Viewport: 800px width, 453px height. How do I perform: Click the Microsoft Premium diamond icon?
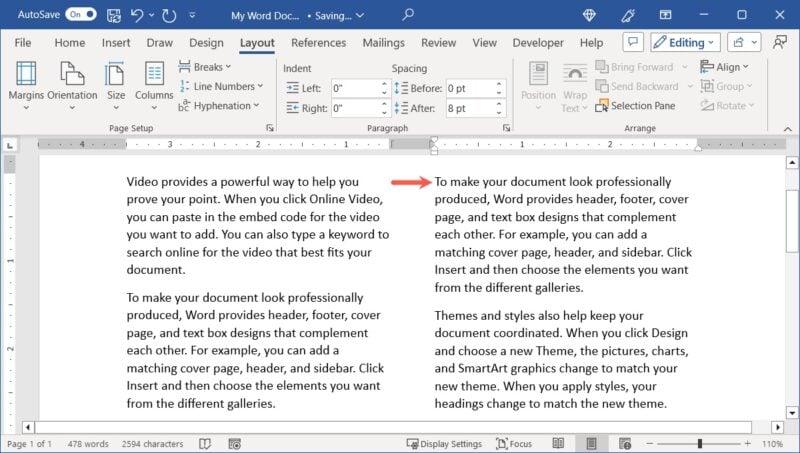[589, 15]
